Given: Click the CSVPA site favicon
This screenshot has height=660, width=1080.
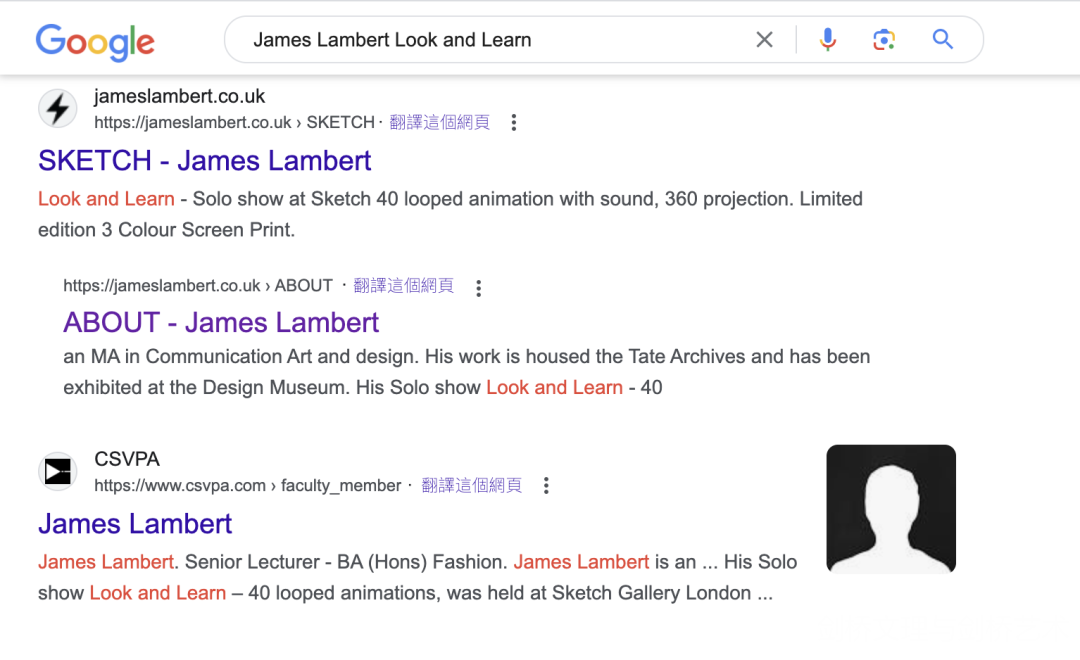Looking at the screenshot, I should click(x=58, y=472).
